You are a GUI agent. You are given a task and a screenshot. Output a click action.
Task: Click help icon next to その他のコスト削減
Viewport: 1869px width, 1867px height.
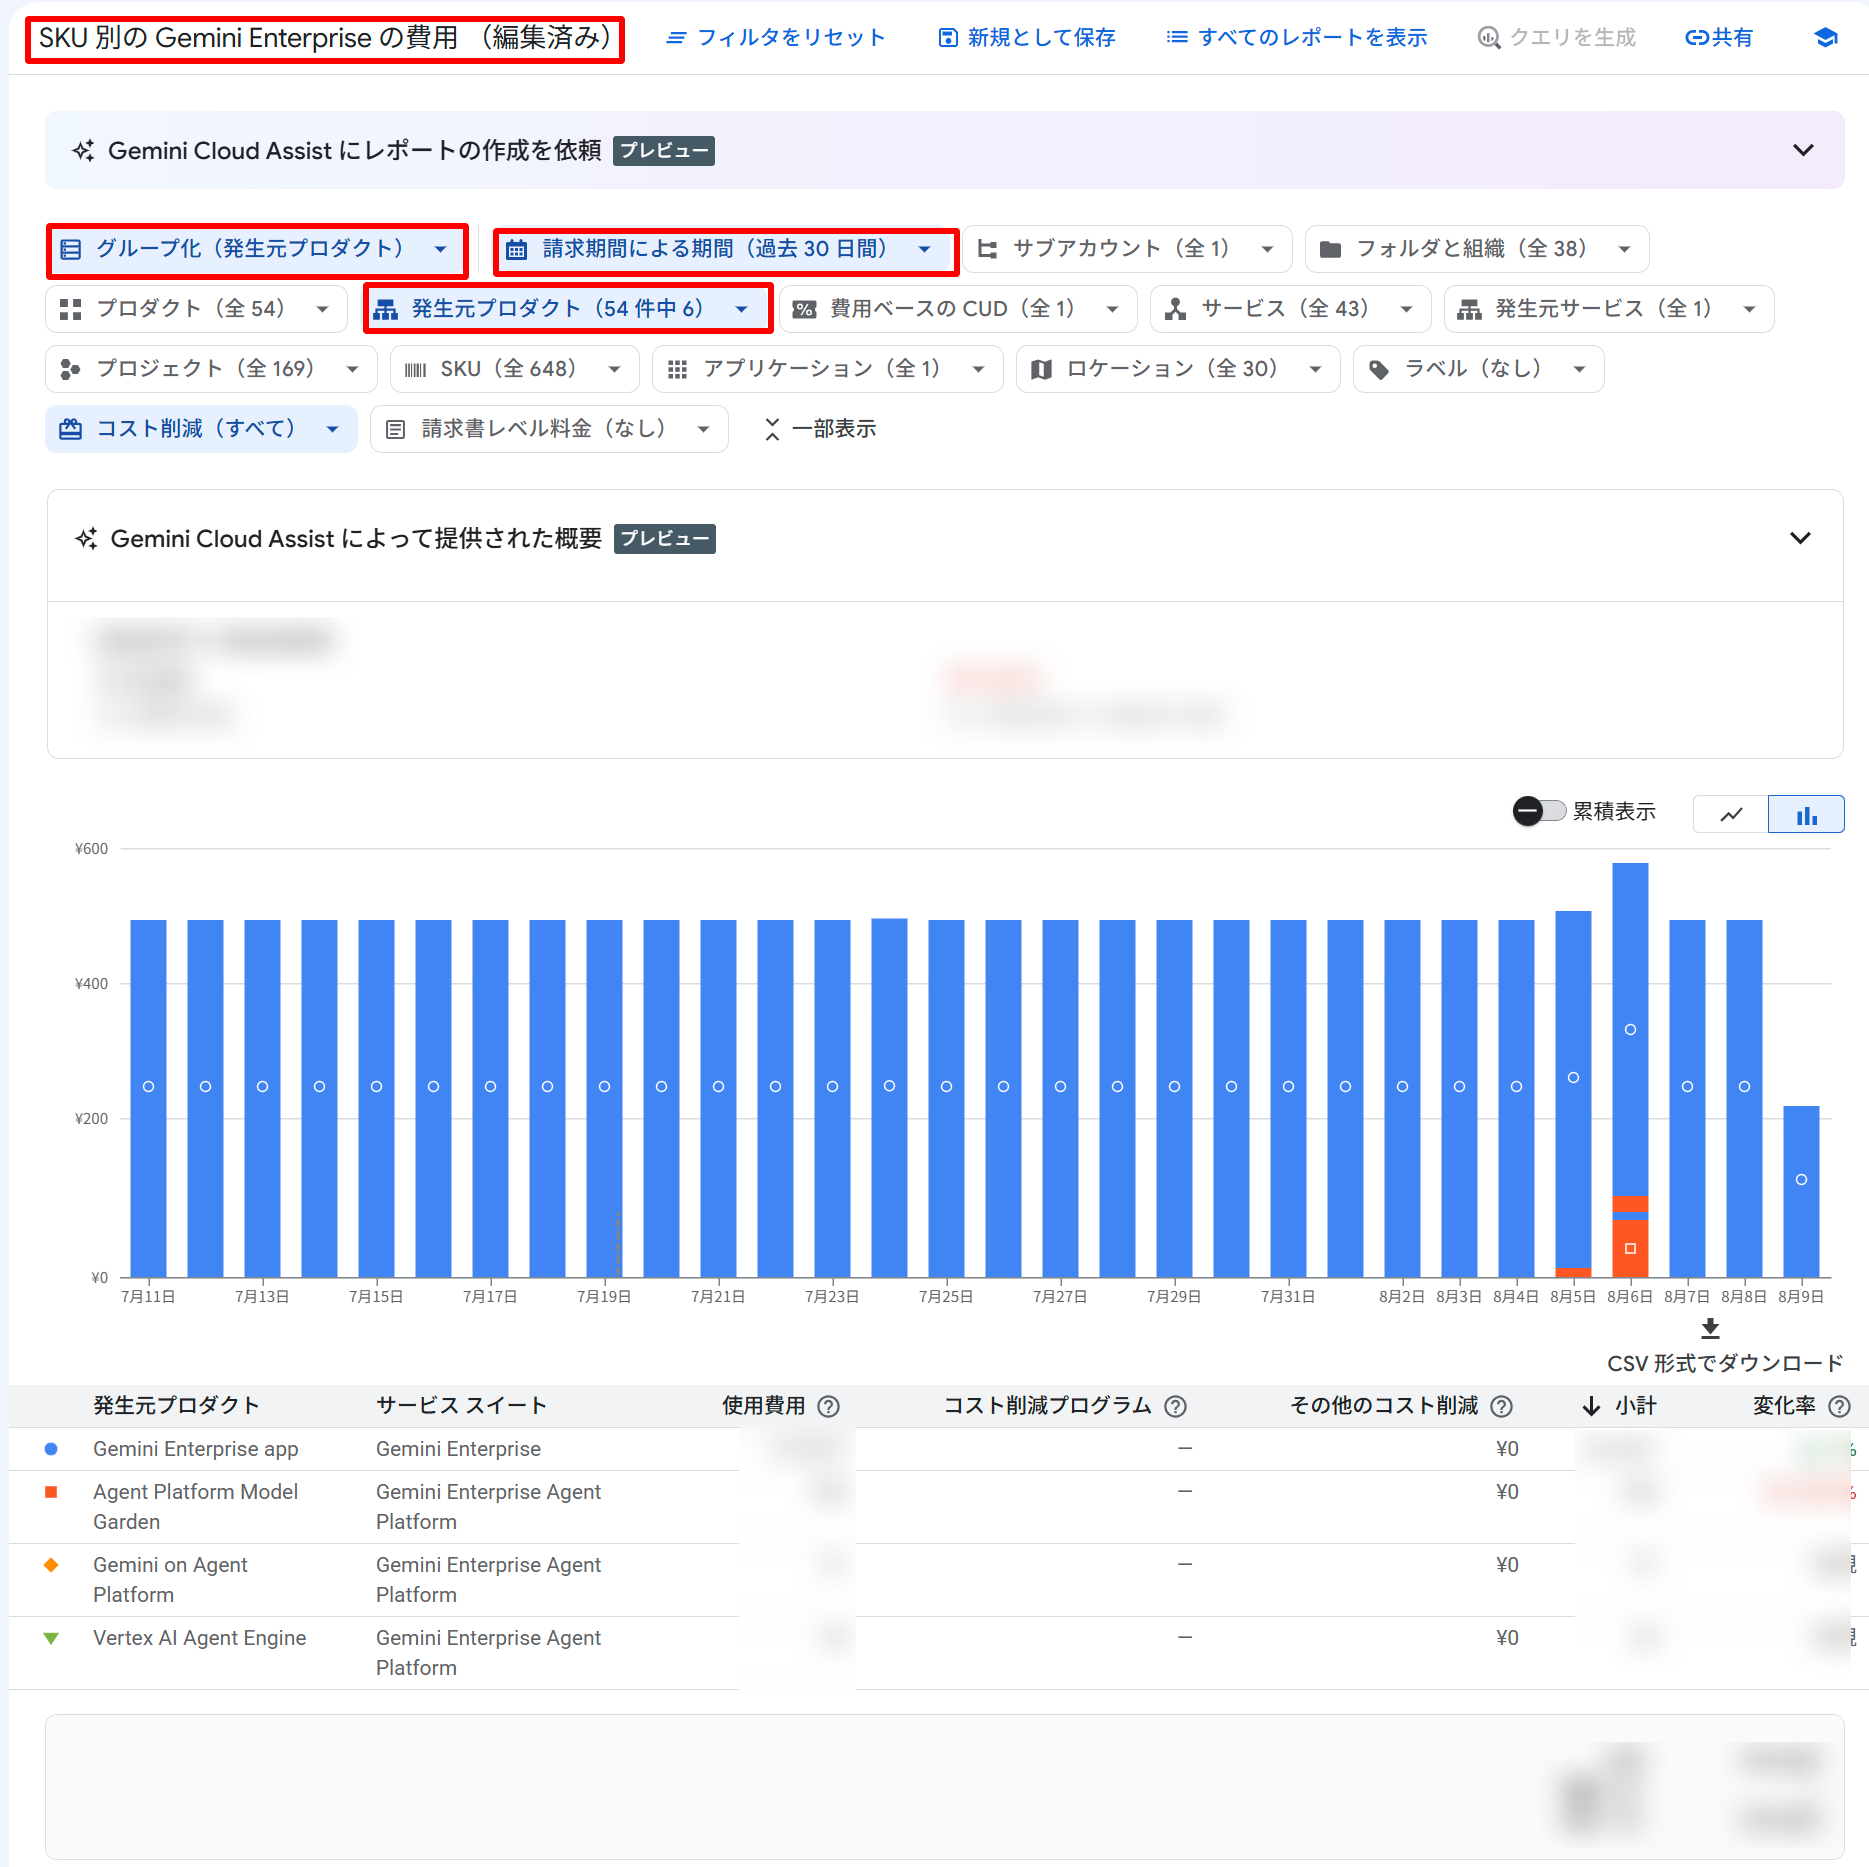[x=1501, y=1406]
